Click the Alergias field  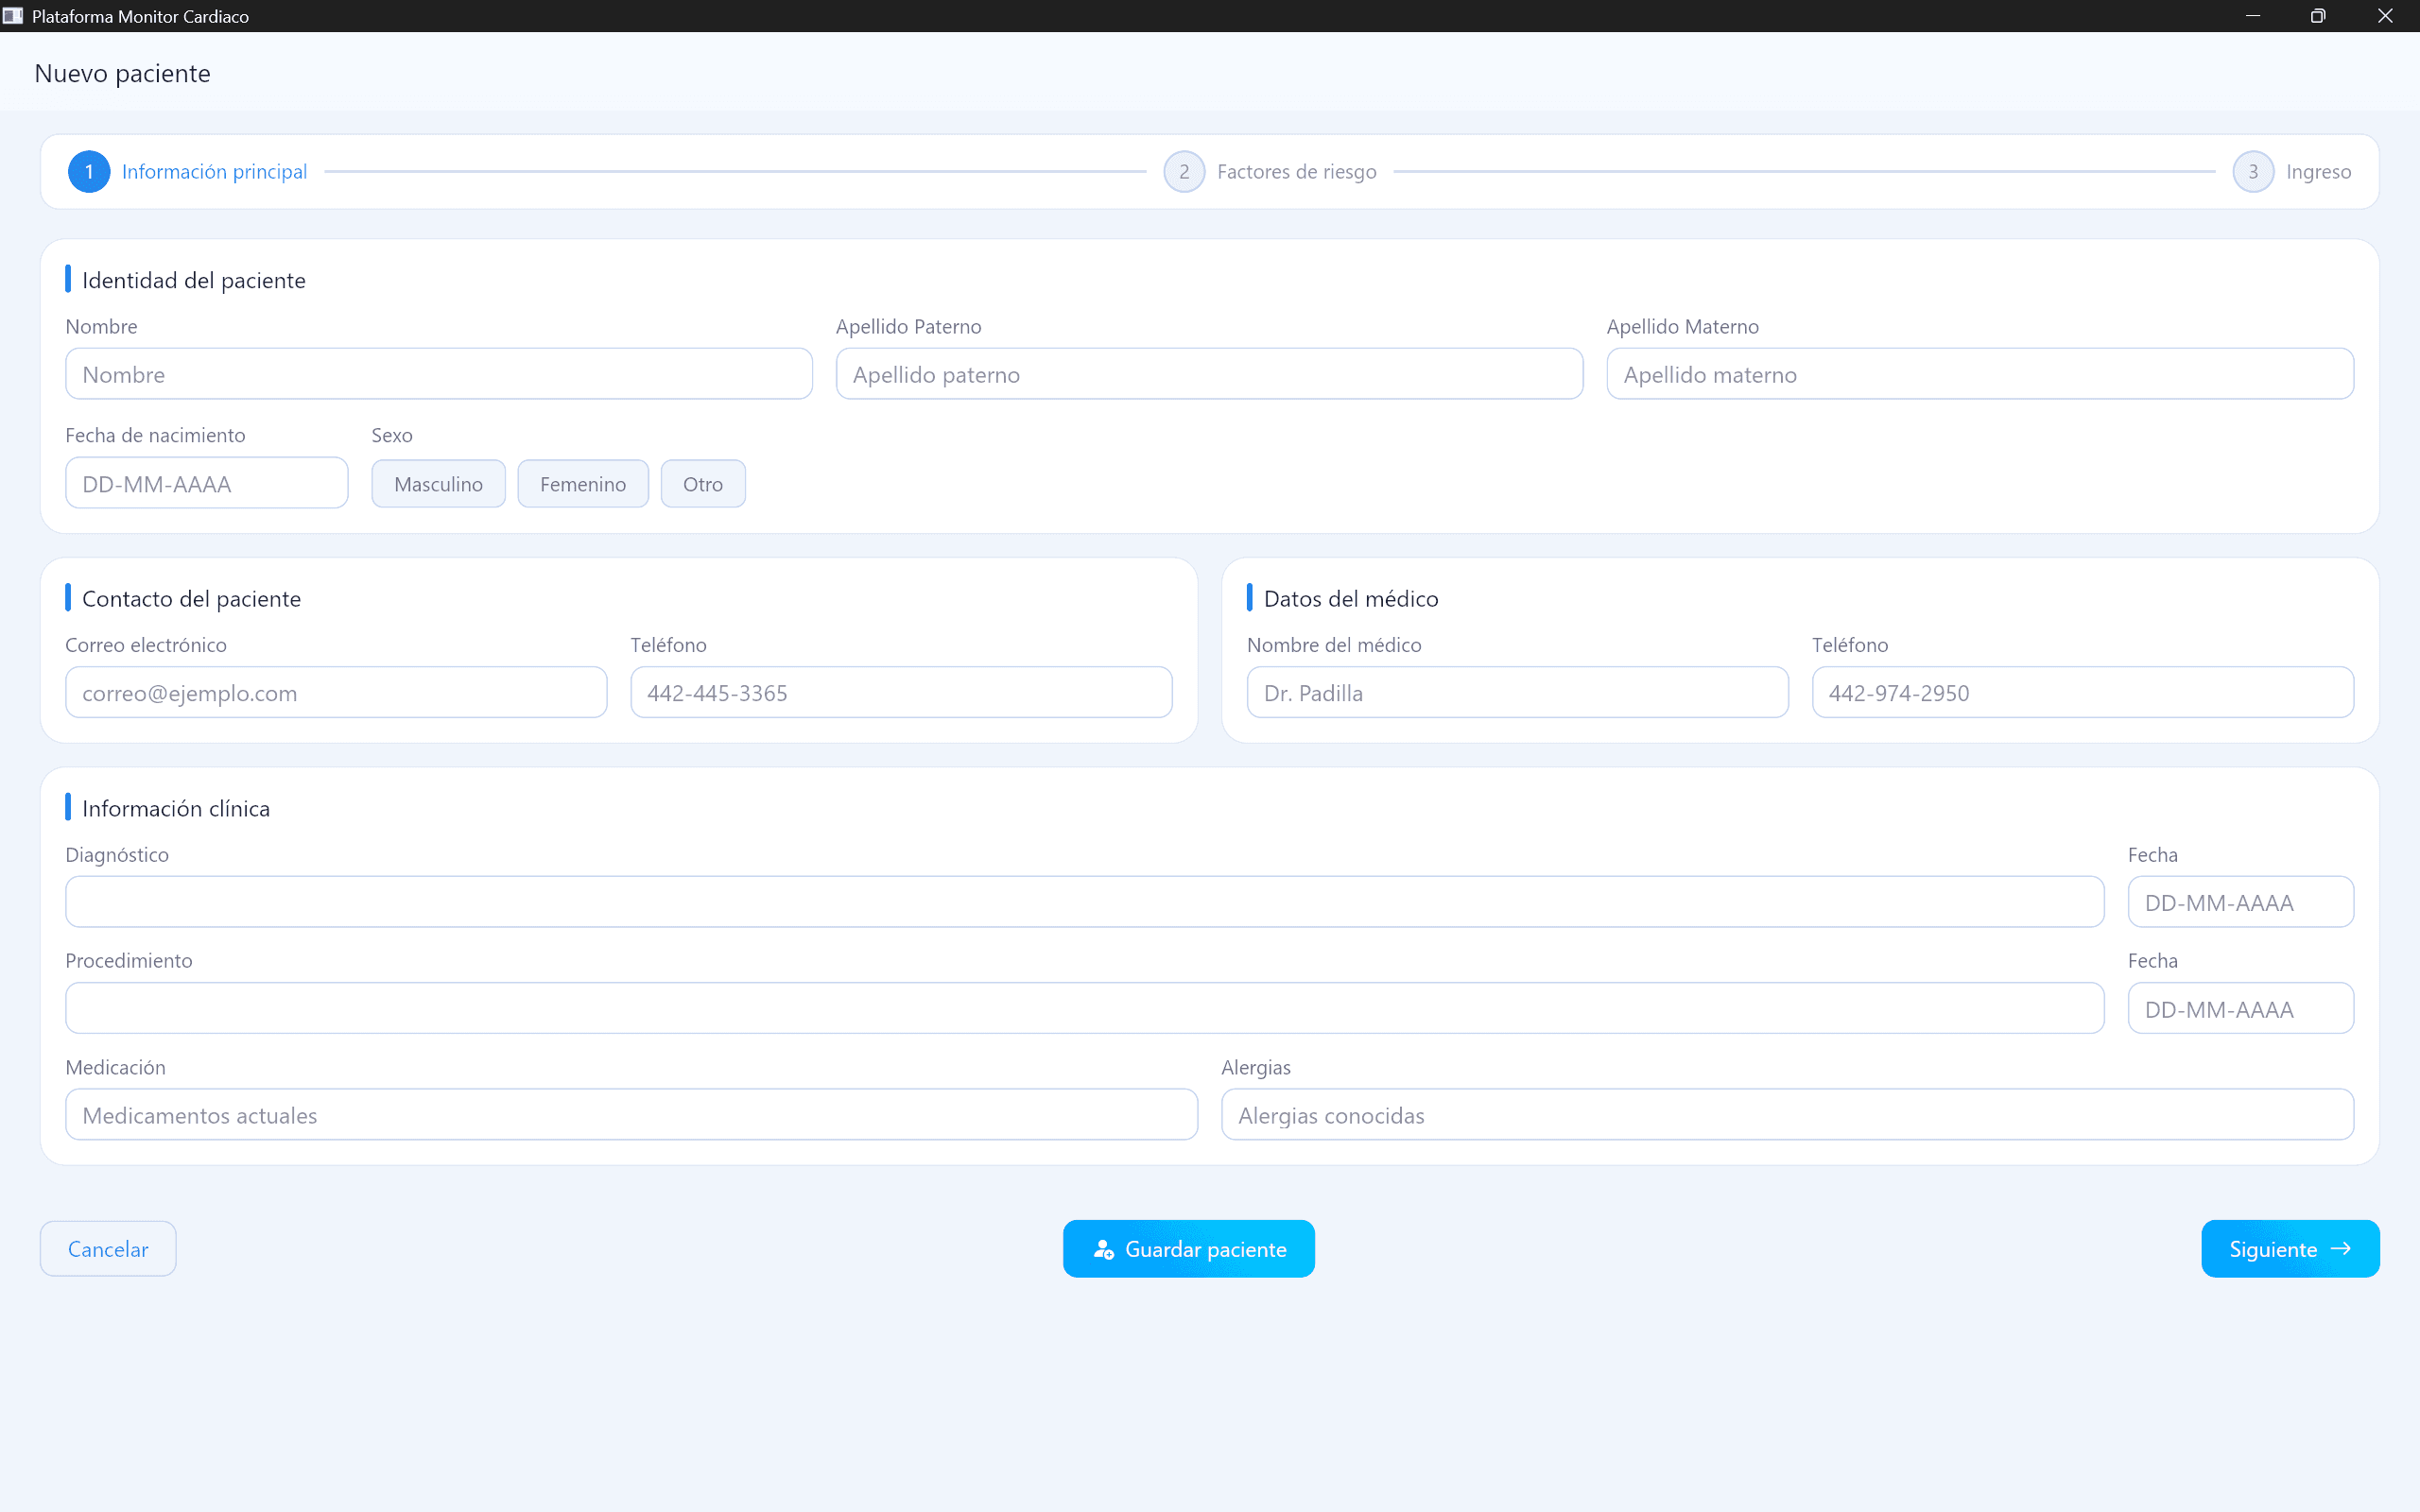click(x=1787, y=1114)
